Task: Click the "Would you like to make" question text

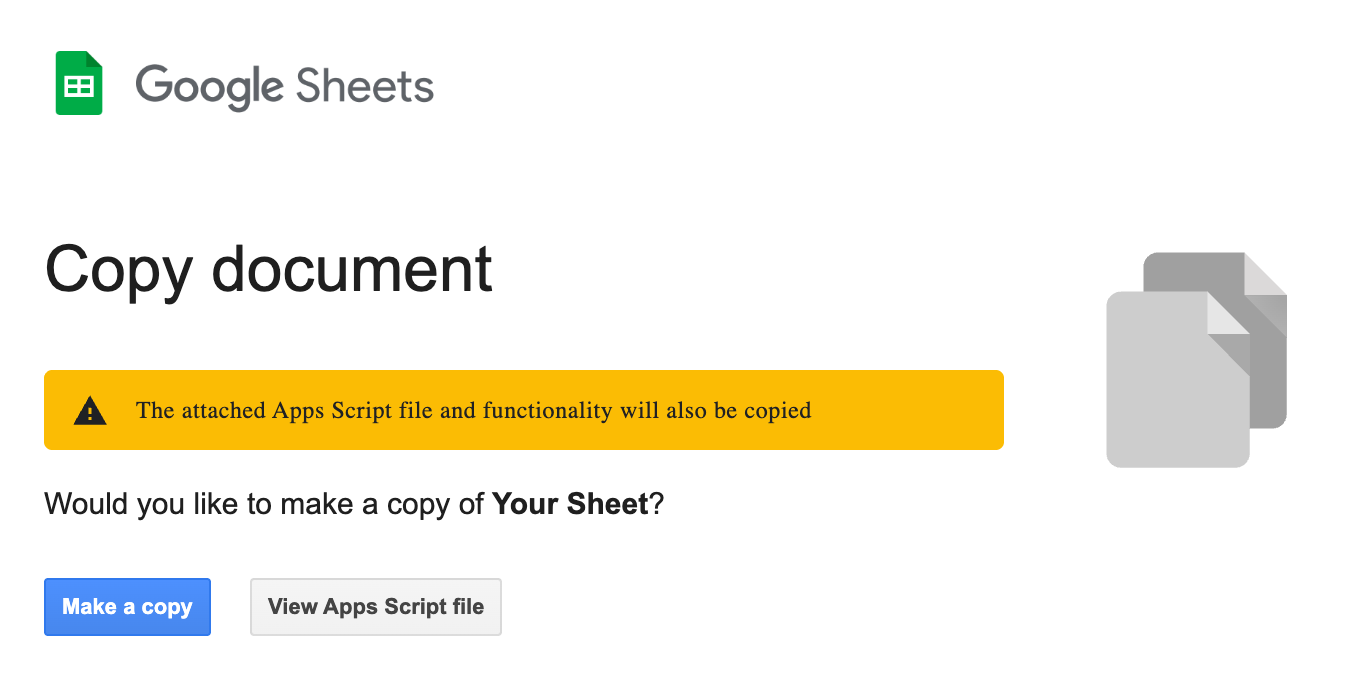Action: pyautogui.click(x=200, y=504)
